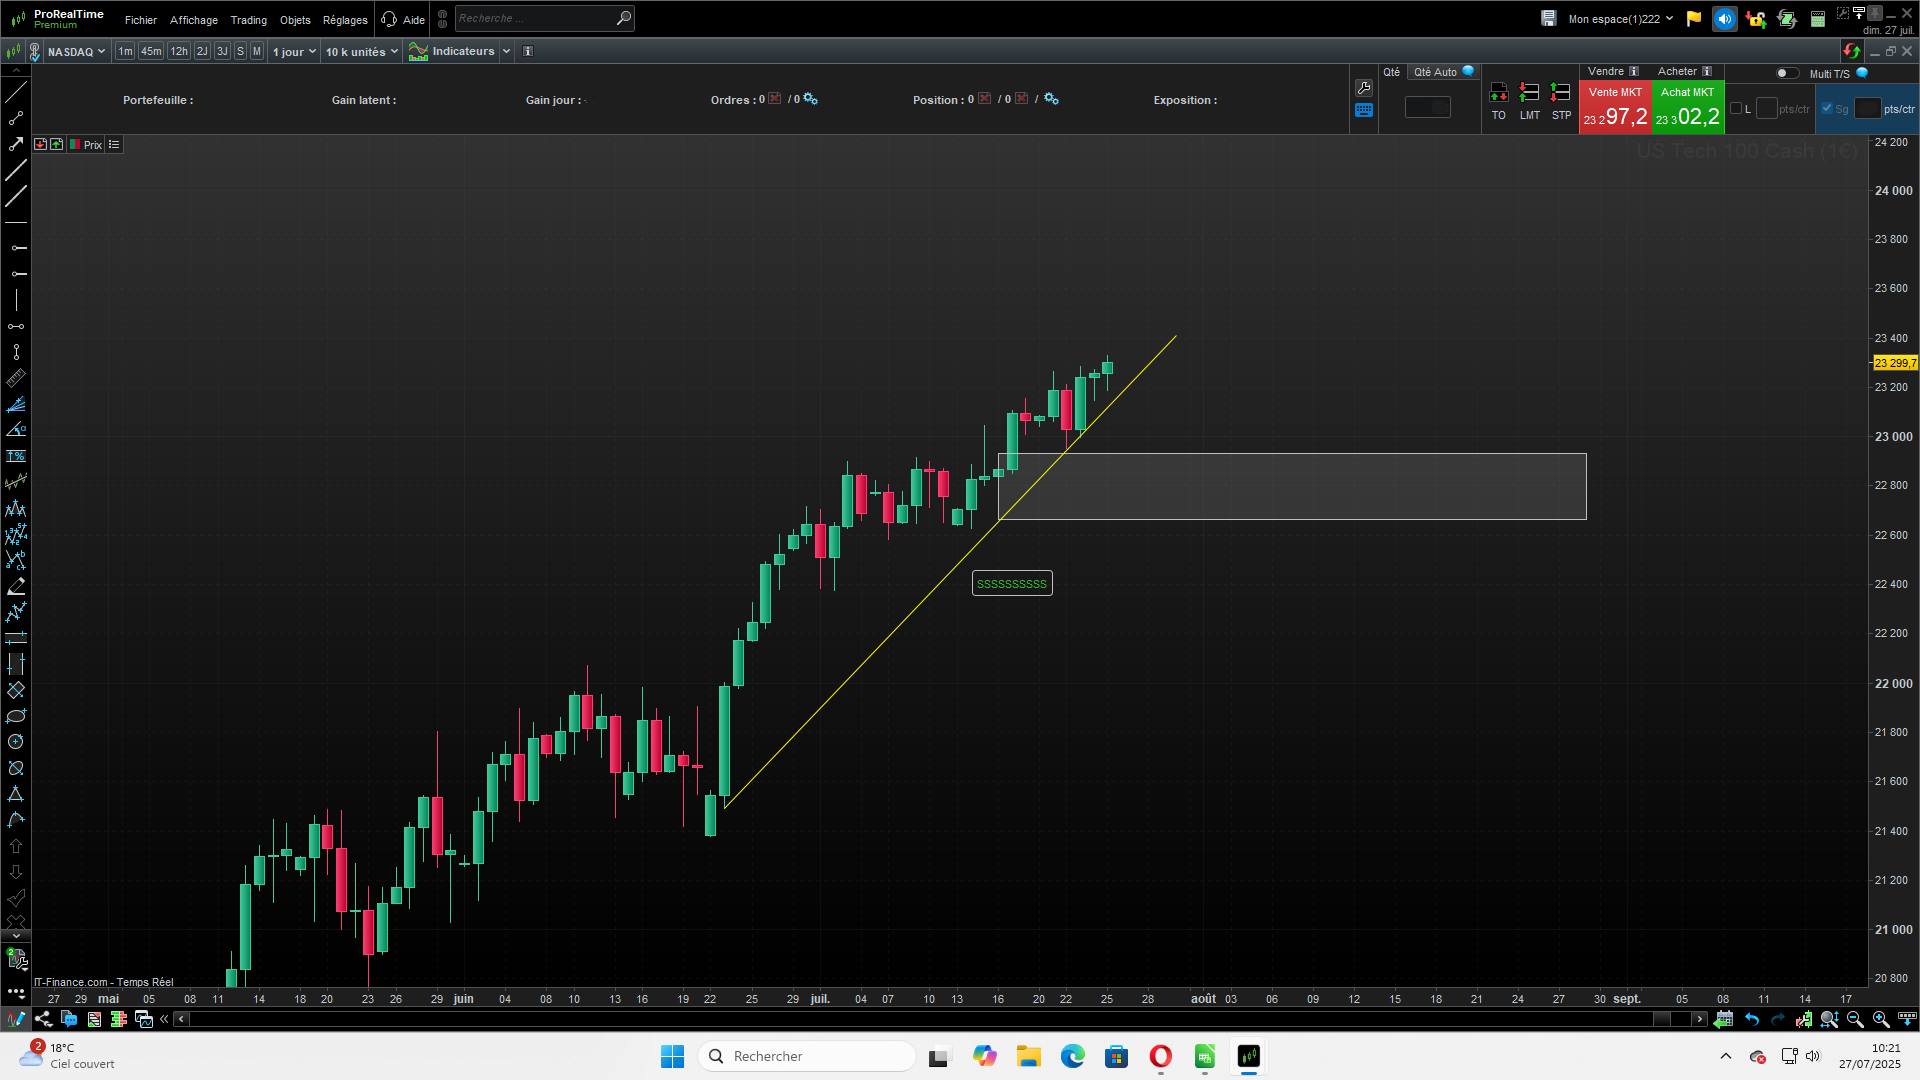Select the LMT limit order icon

(1529, 94)
